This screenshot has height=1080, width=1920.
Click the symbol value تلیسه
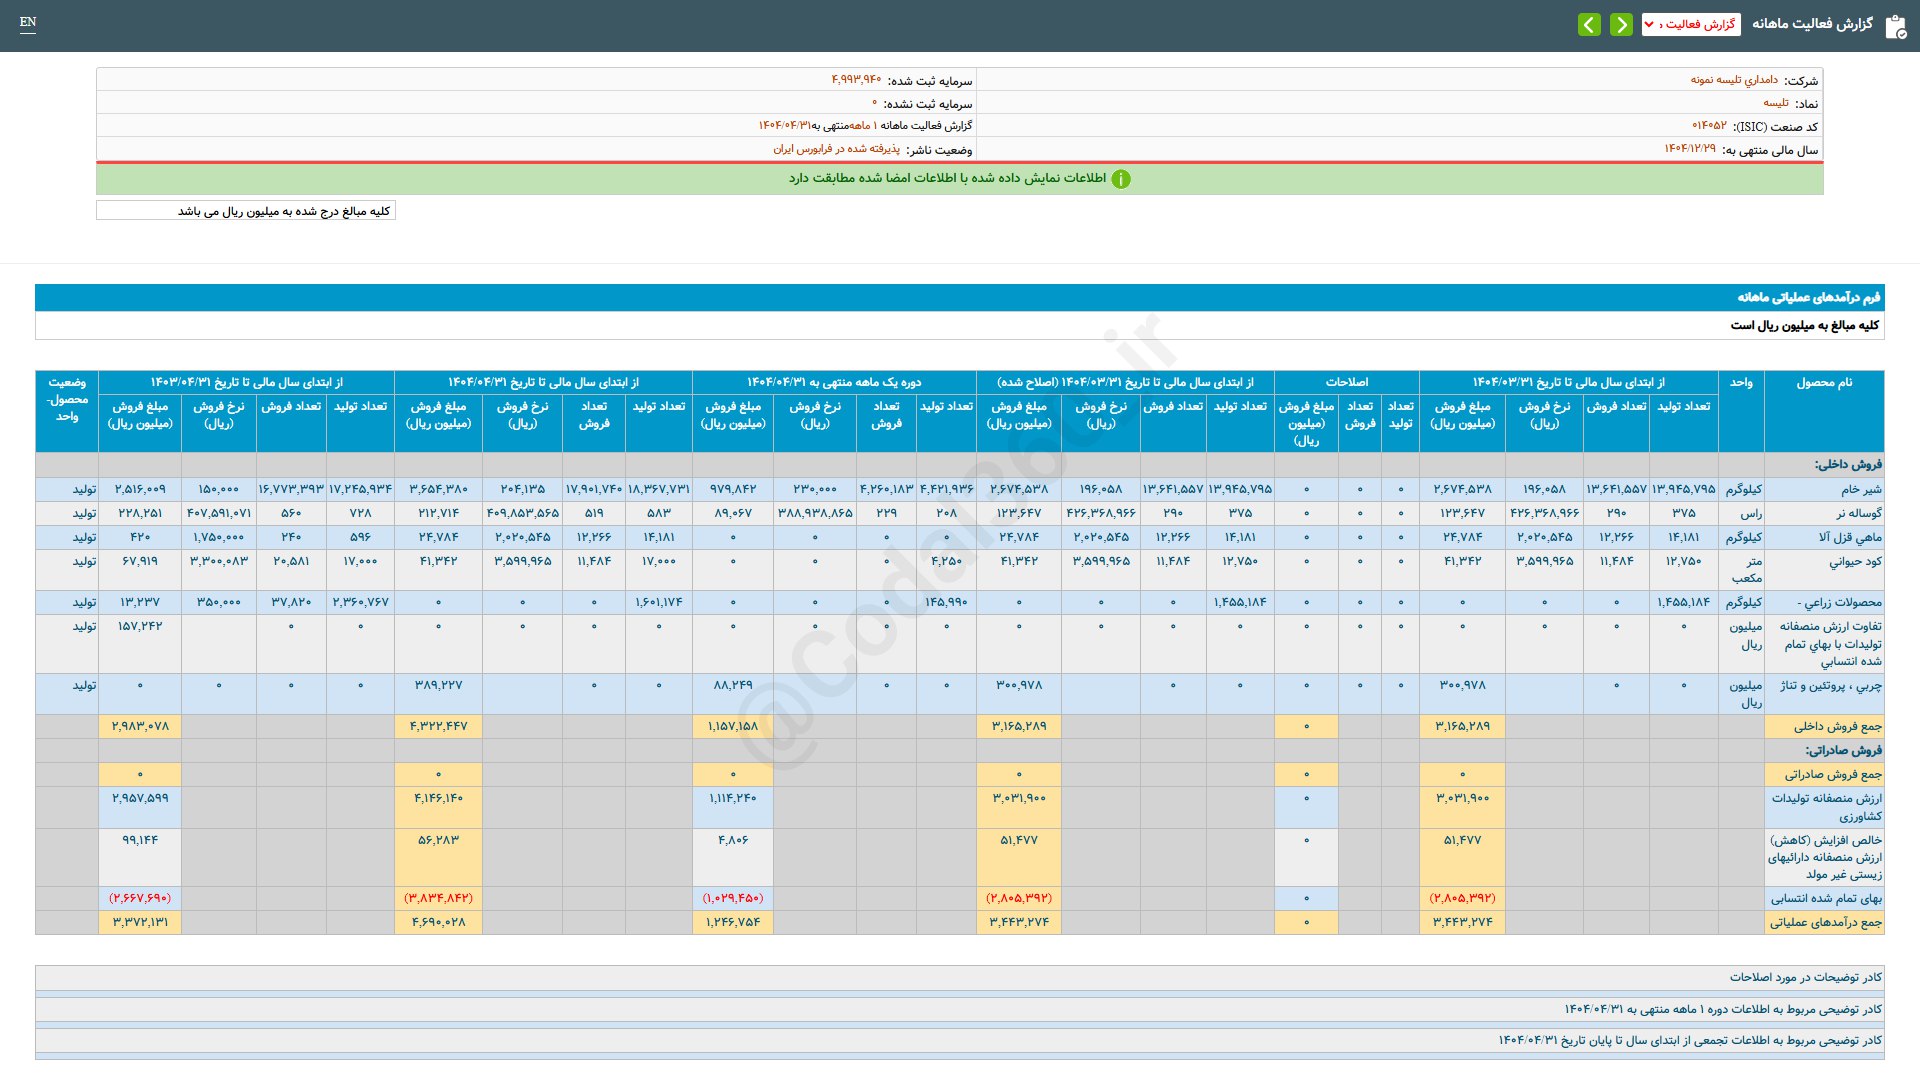(1776, 103)
